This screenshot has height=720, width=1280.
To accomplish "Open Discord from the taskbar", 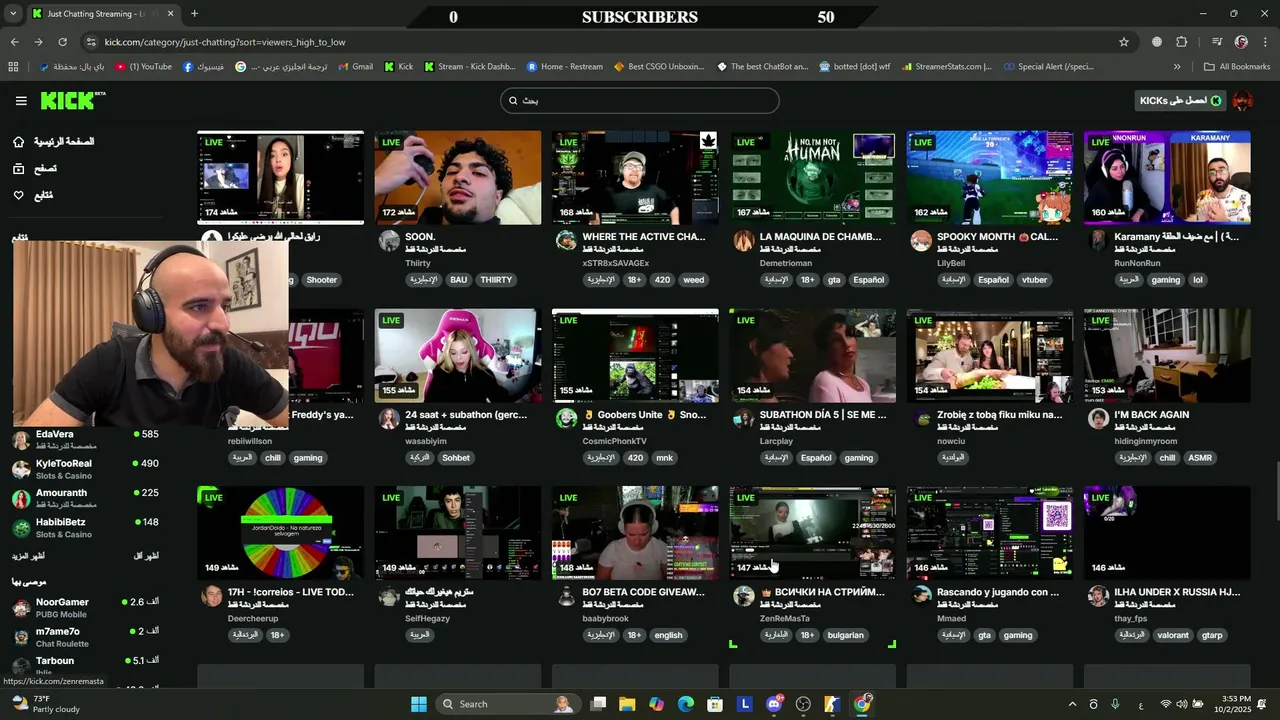I will click(x=774, y=704).
